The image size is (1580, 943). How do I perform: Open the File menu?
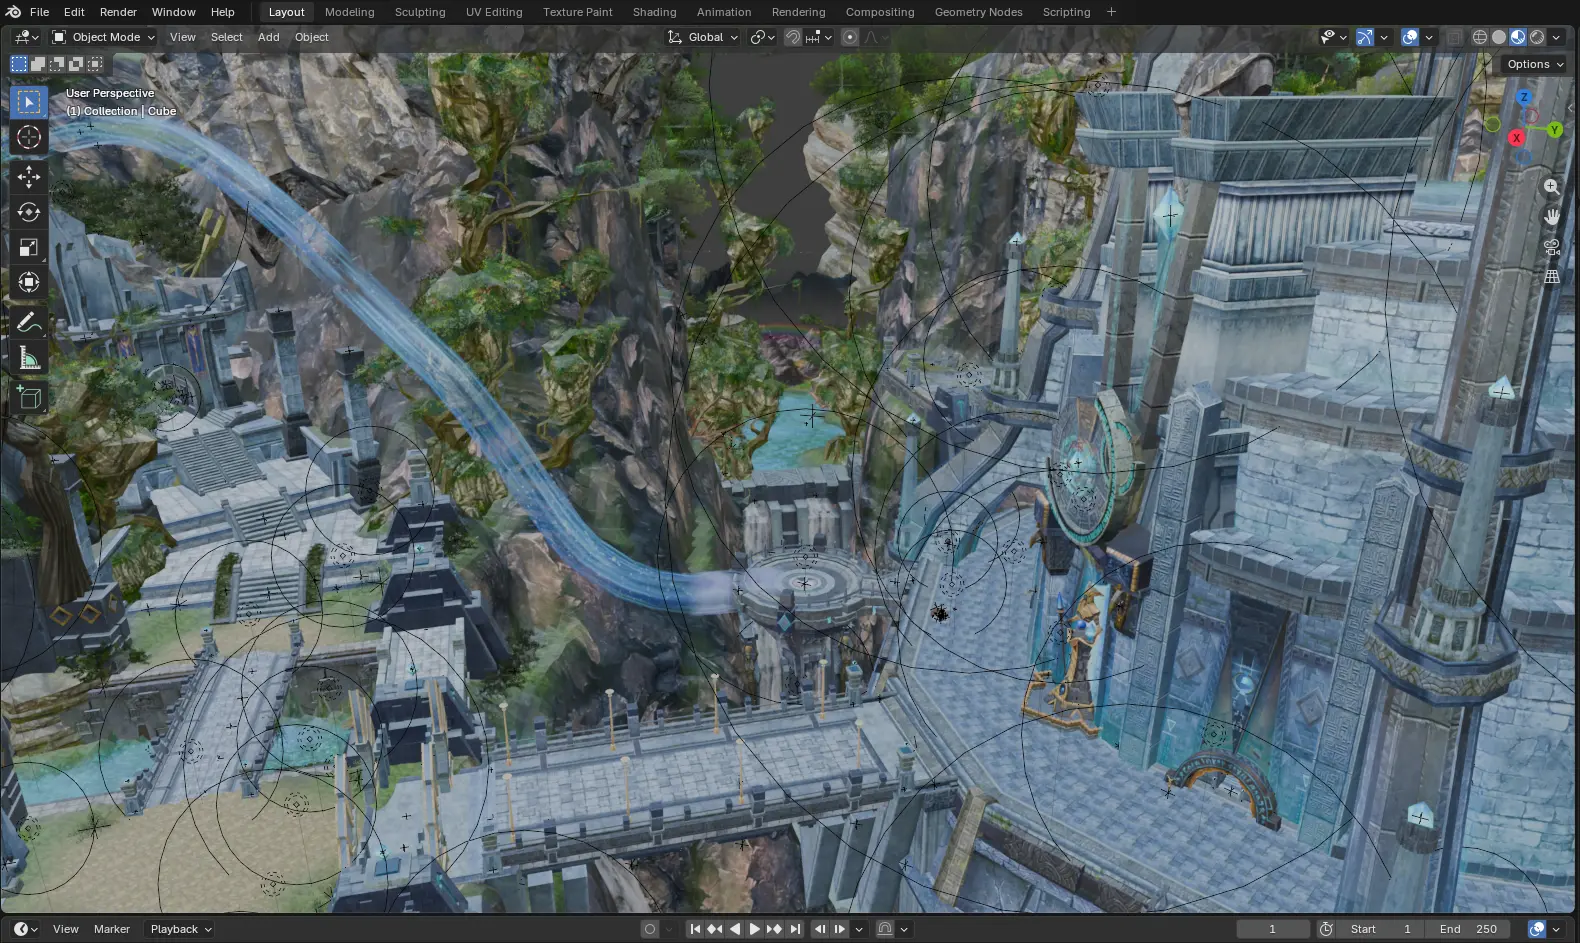click(x=40, y=12)
